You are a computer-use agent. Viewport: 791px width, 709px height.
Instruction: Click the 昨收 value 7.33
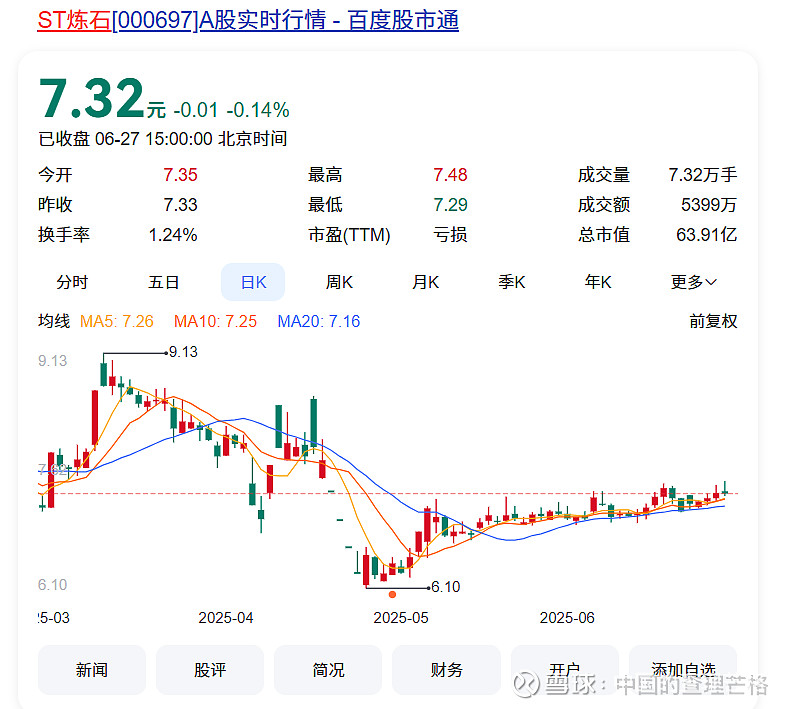tap(180, 205)
